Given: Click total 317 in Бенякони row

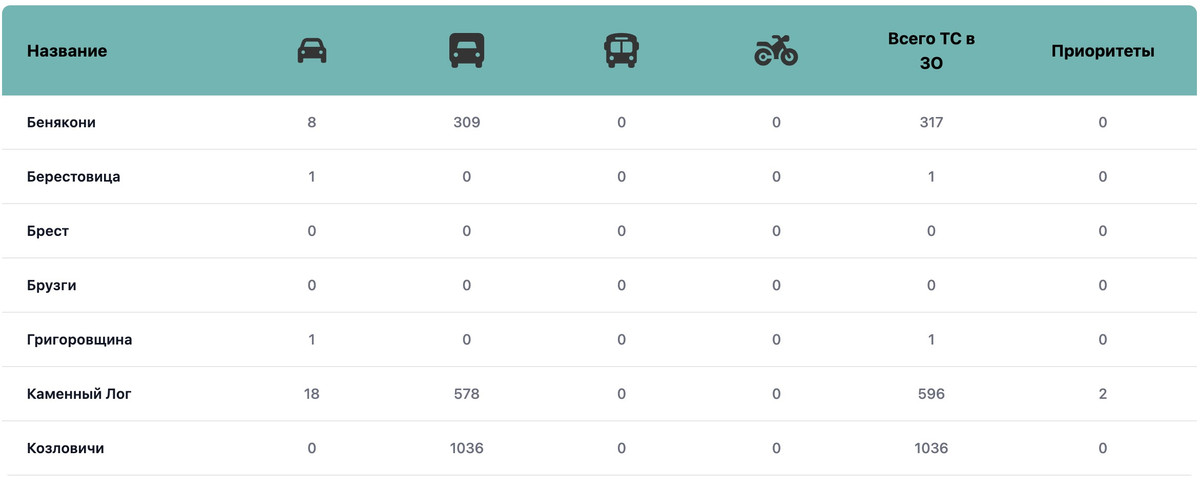Looking at the screenshot, I should coord(931,123).
